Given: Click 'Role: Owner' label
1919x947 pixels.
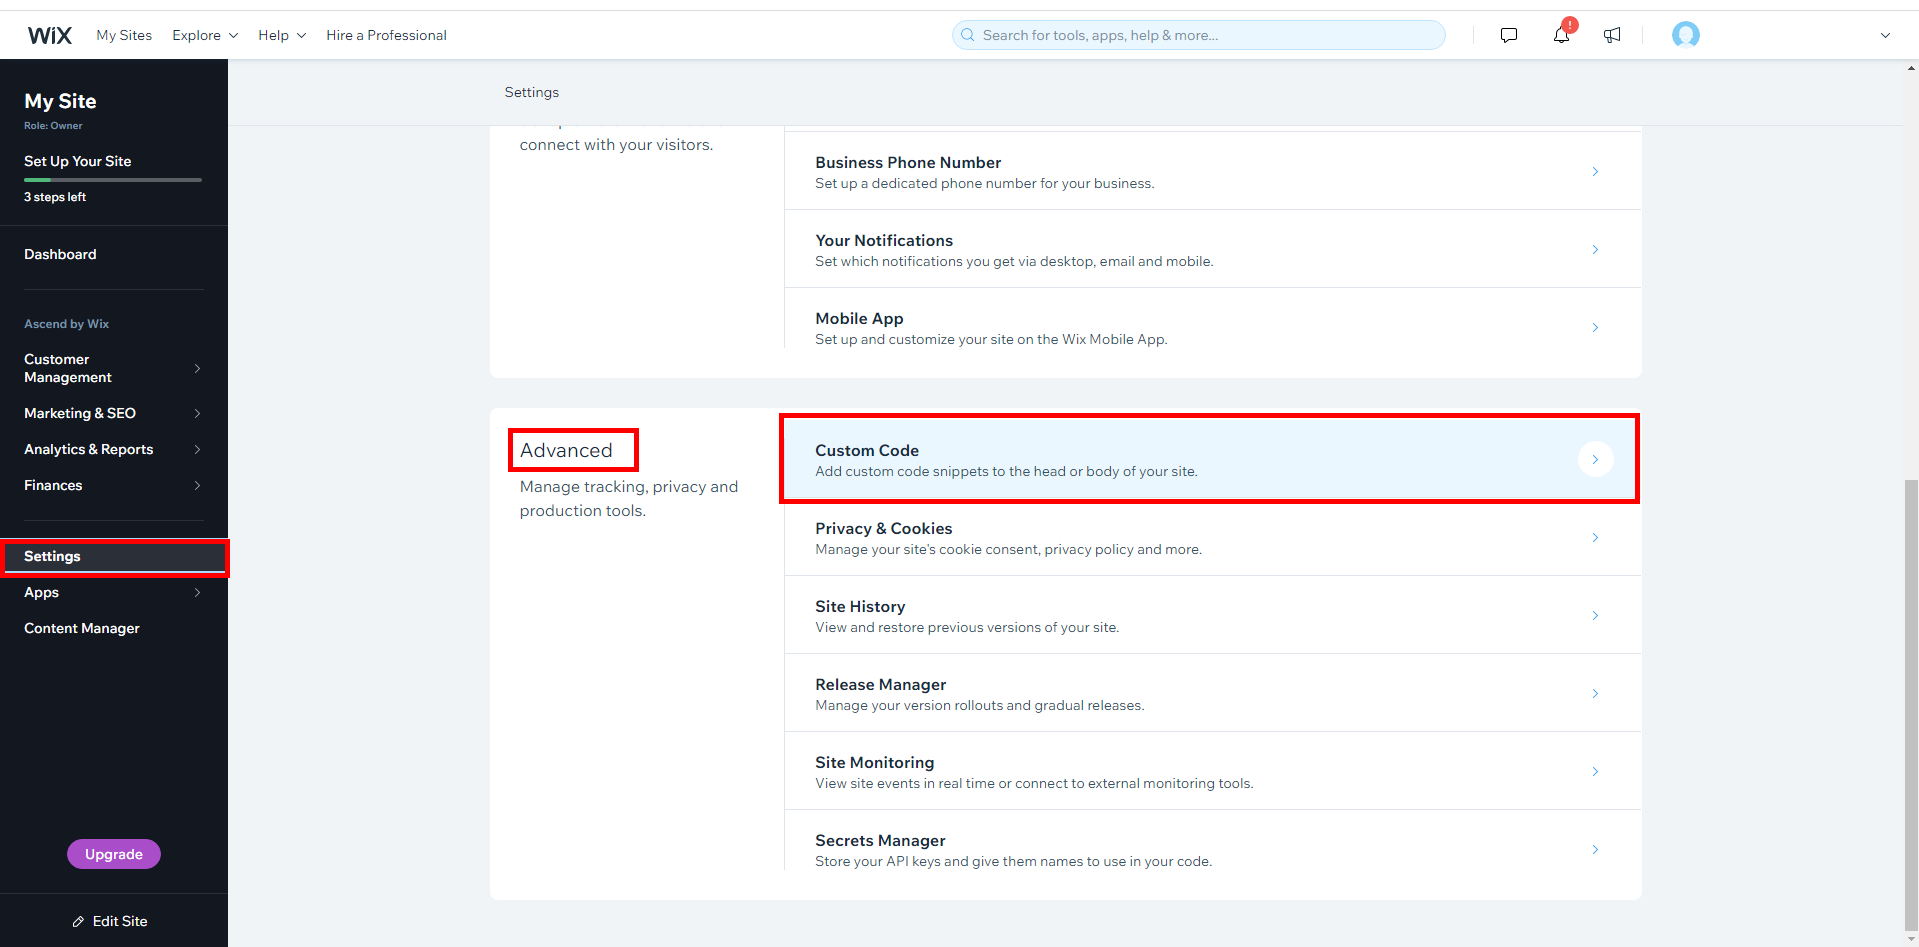Looking at the screenshot, I should [x=53, y=126].
